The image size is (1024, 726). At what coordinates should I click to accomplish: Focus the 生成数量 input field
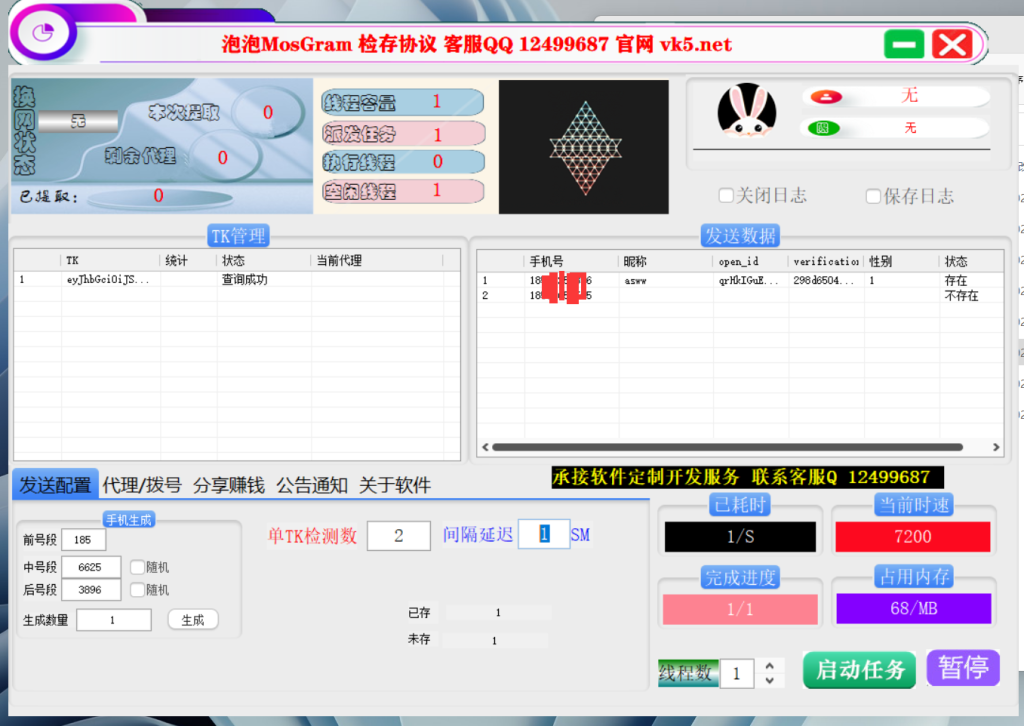pos(114,620)
